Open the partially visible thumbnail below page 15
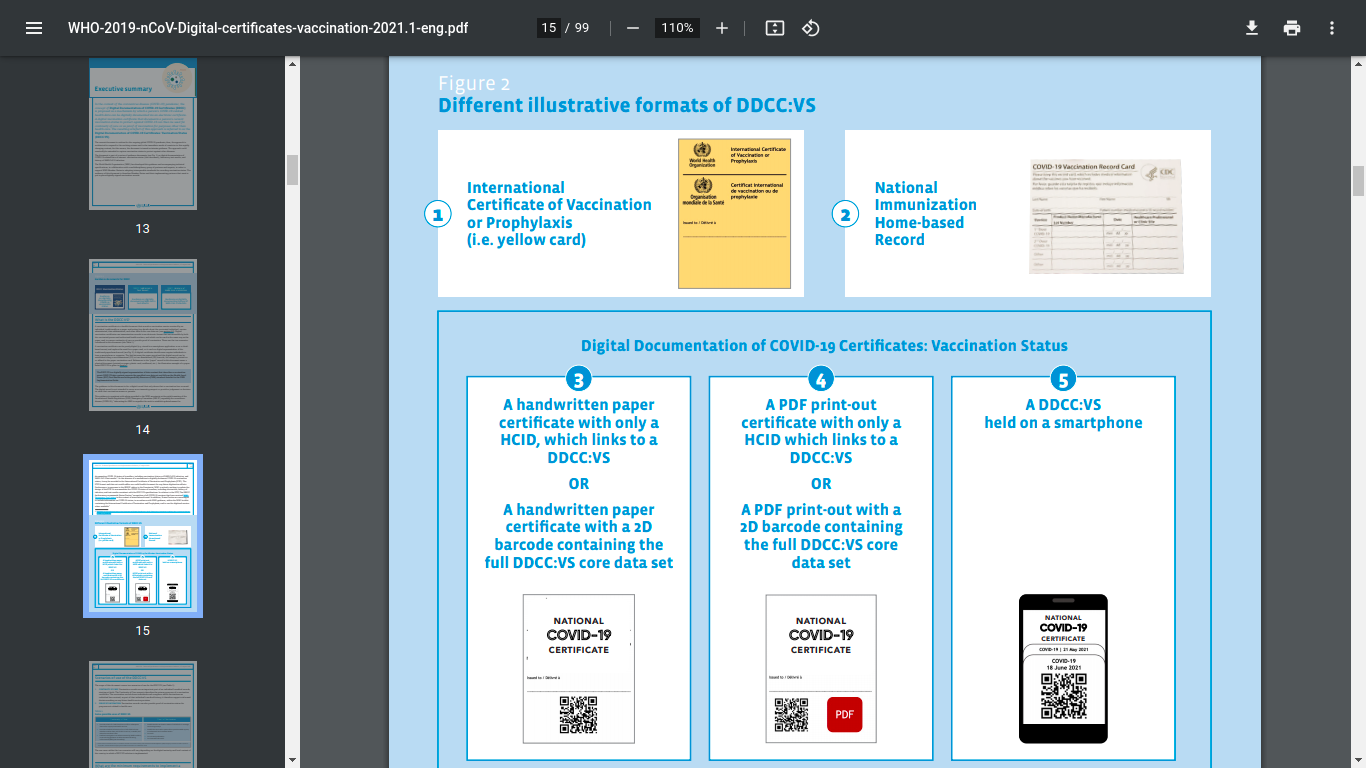 [143, 714]
